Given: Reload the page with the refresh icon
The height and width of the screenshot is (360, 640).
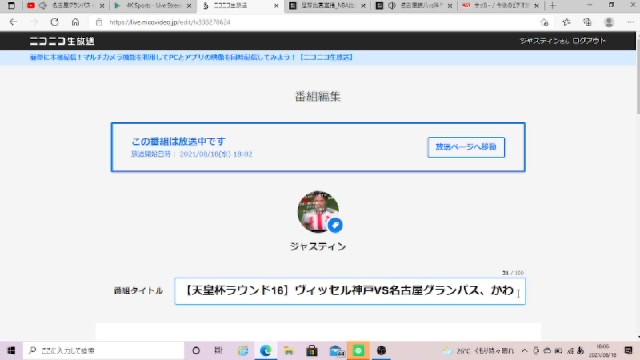Looking at the screenshot, I should point(54,22).
